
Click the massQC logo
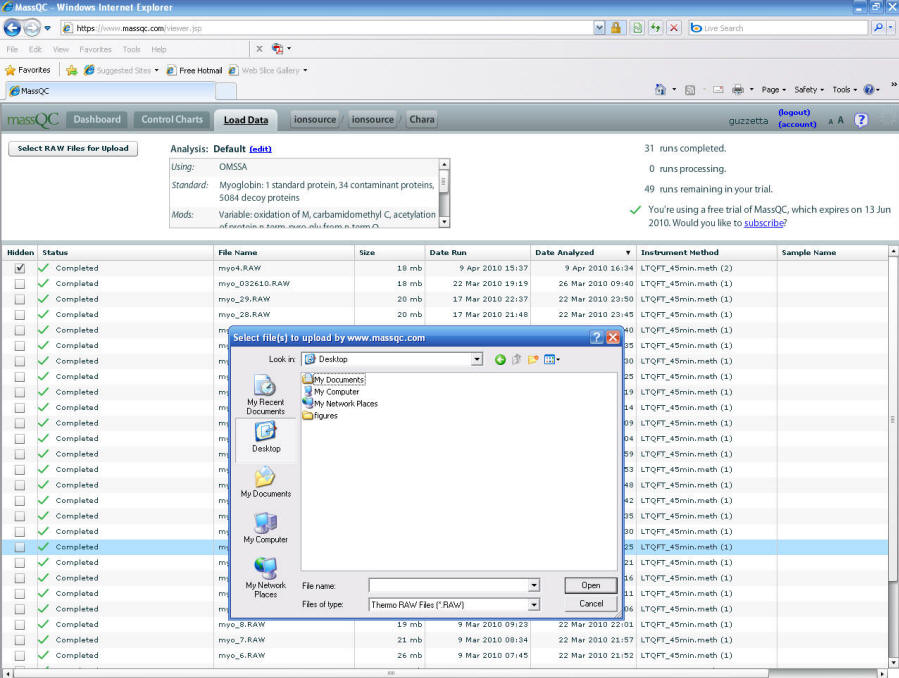coord(33,120)
